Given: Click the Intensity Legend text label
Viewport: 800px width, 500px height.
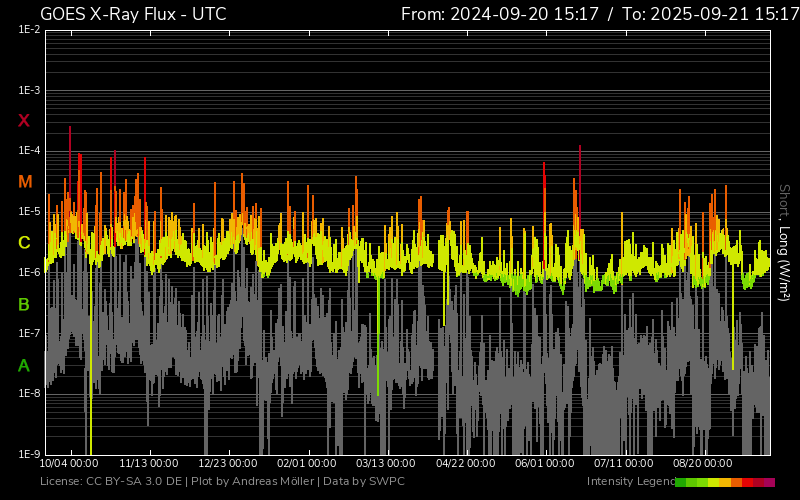Looking at the screenshot, I should point(630,482).
